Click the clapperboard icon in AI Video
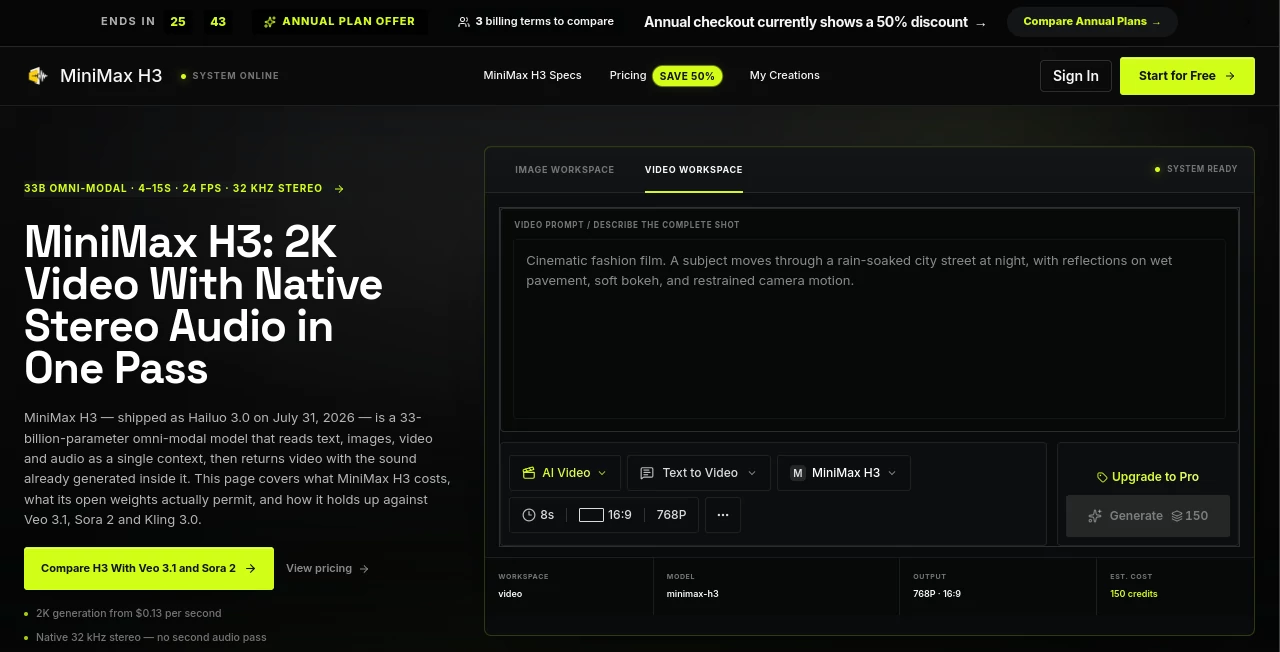 pyautogui.click(x=529, y=473)
